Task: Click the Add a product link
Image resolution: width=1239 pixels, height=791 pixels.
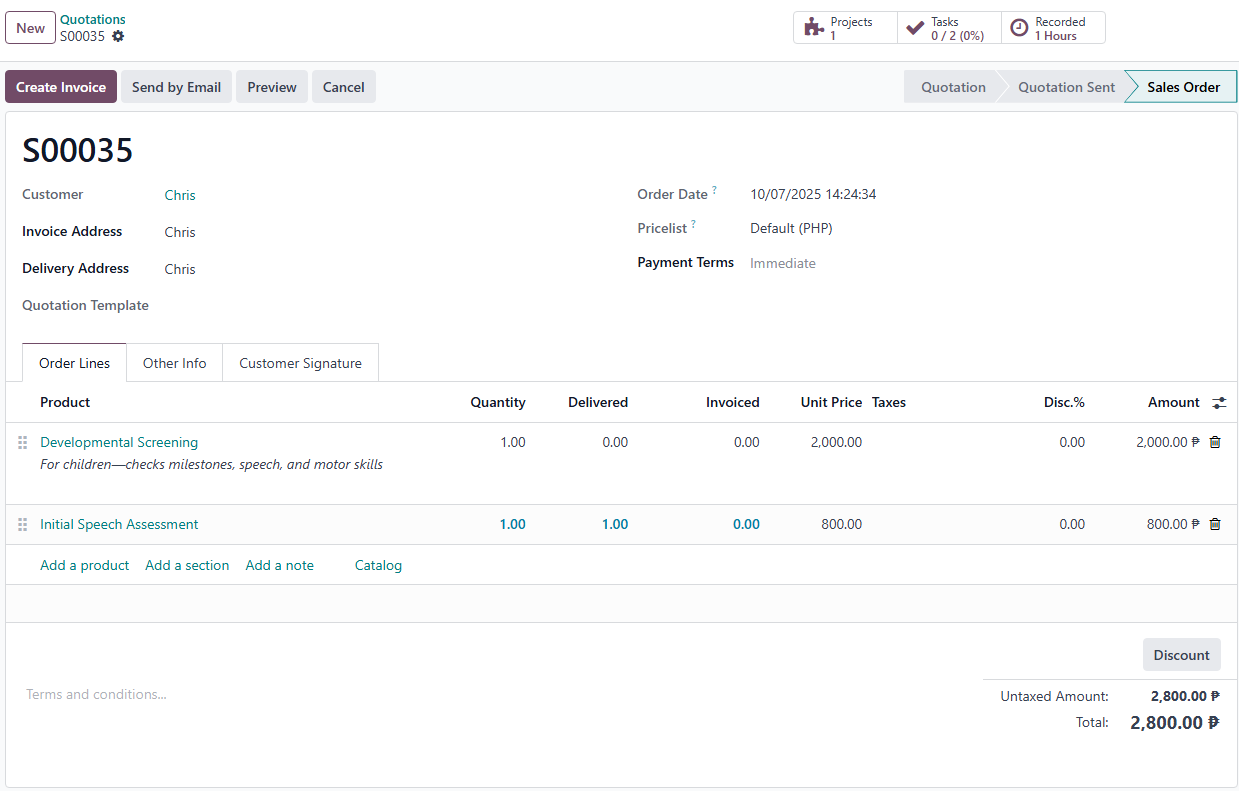Action: (85, 565)
